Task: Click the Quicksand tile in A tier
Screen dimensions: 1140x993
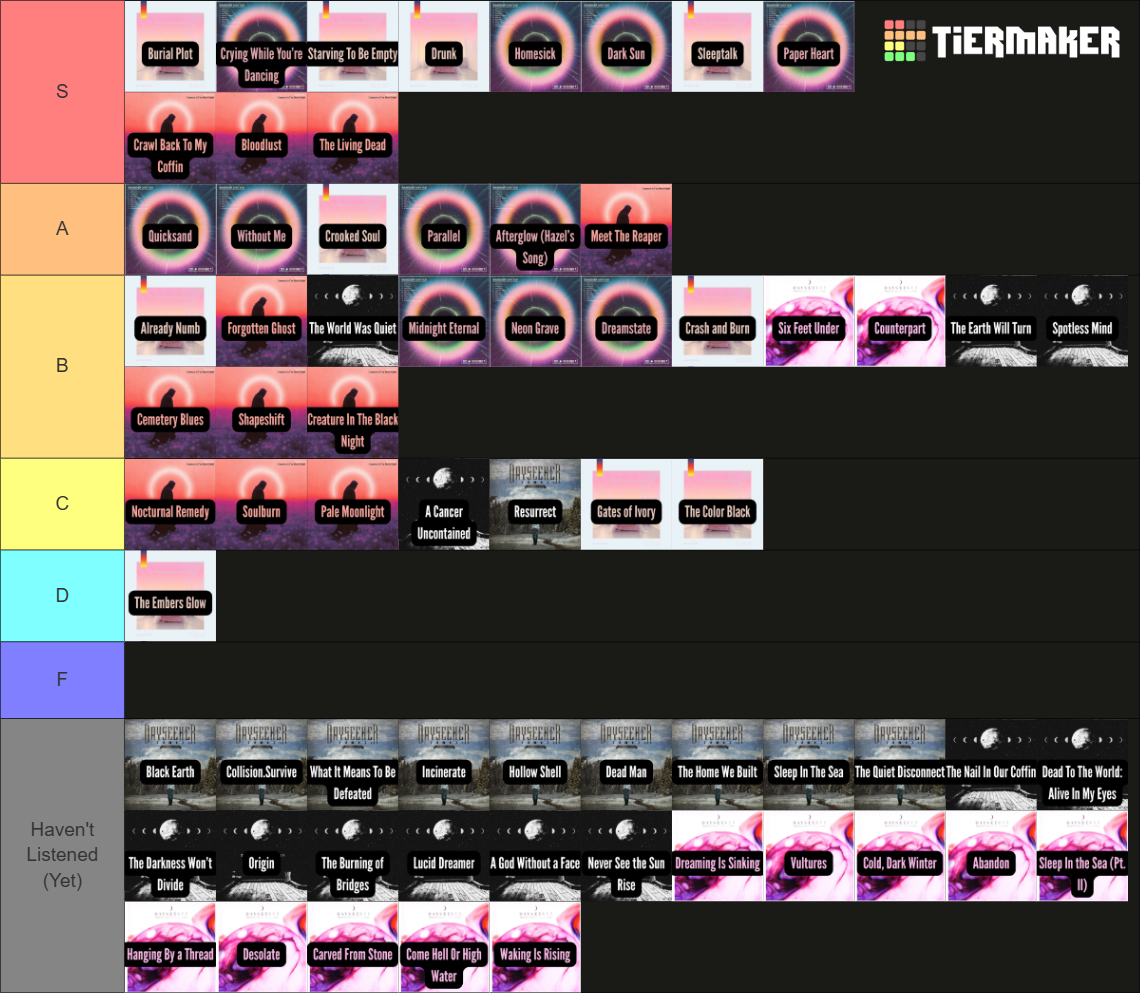Action: click(x=170, y=230)
